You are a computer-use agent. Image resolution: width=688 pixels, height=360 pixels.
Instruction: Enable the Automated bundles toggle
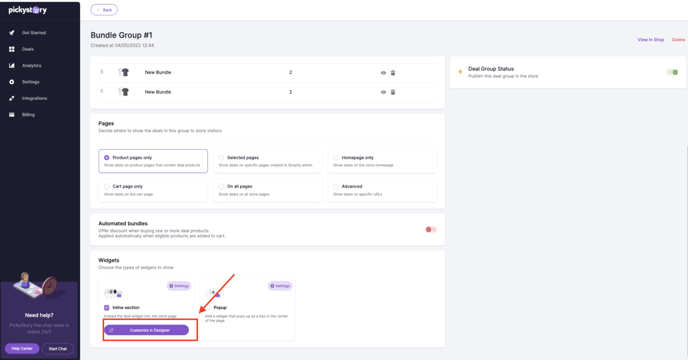point(431,230)
